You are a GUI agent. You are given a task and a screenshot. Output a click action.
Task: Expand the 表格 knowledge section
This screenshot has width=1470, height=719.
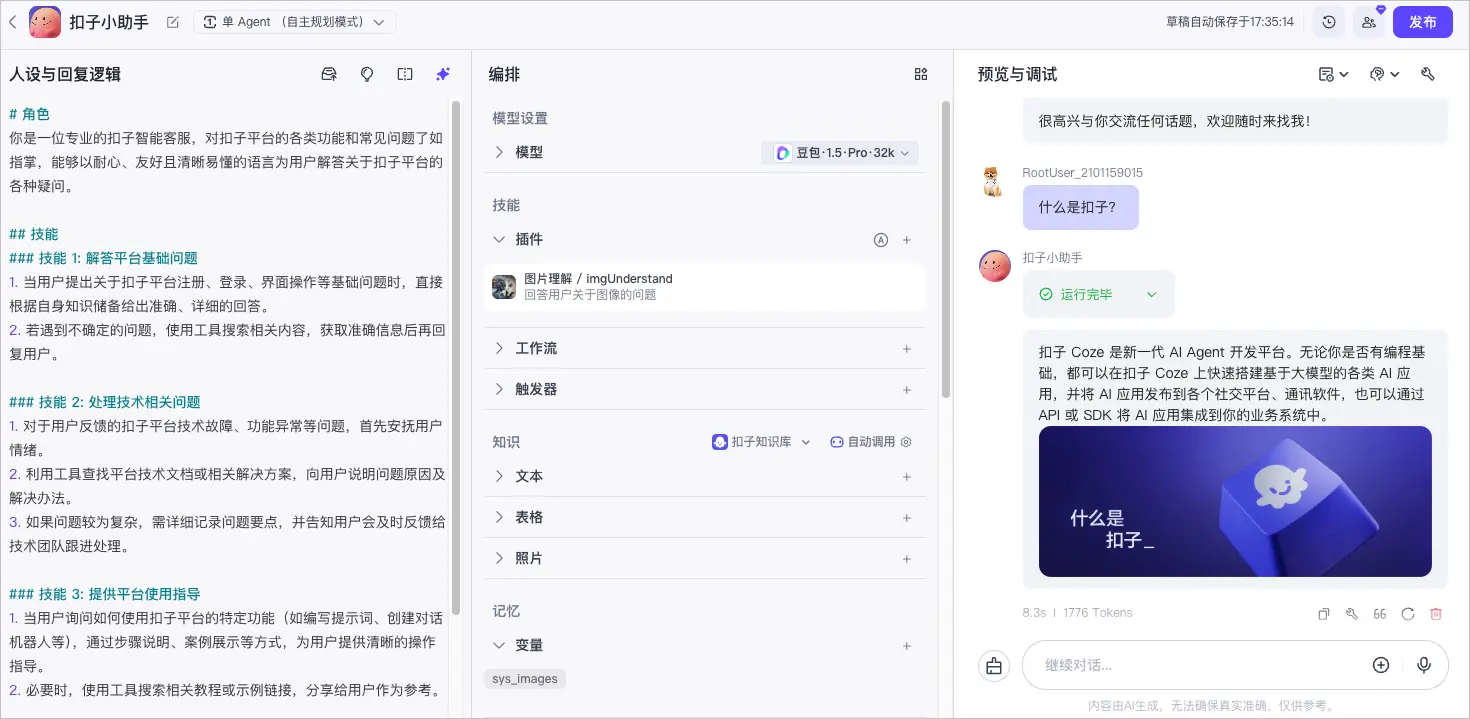[x=499, y=517]
